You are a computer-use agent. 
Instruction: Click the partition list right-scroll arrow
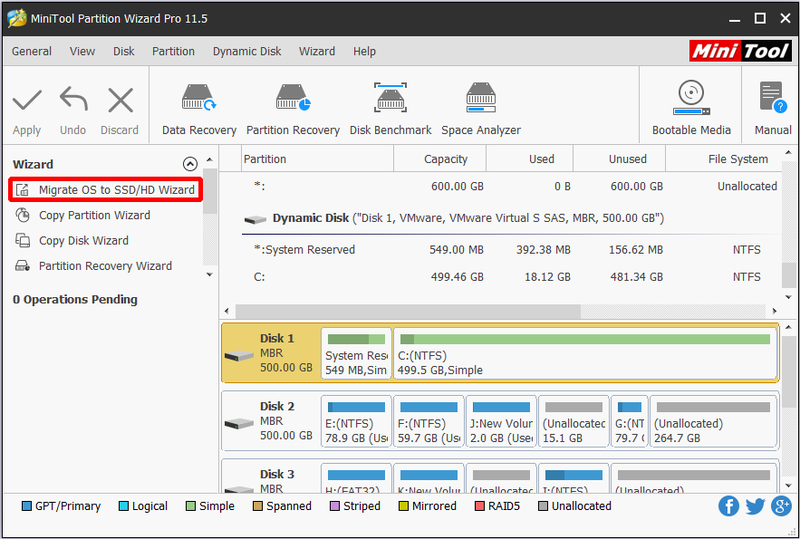pyautogui.click(x=774, y=311)
